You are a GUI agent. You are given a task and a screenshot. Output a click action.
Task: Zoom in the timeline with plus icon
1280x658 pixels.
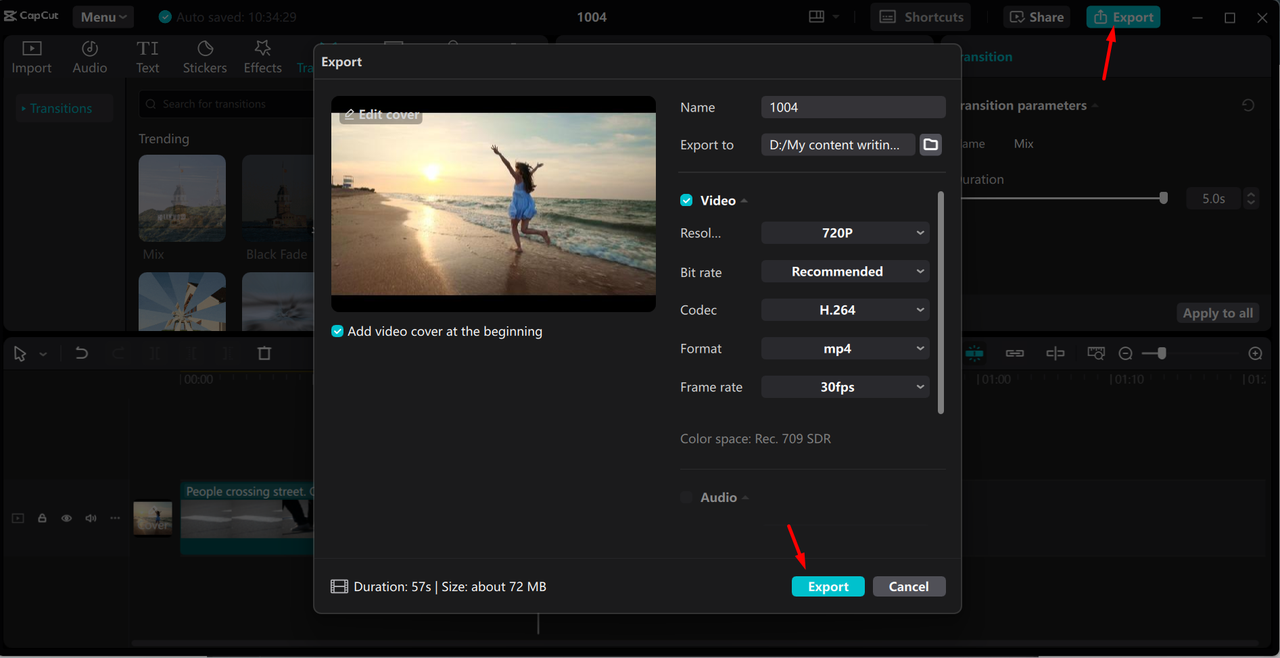[x=1255, y=354]
